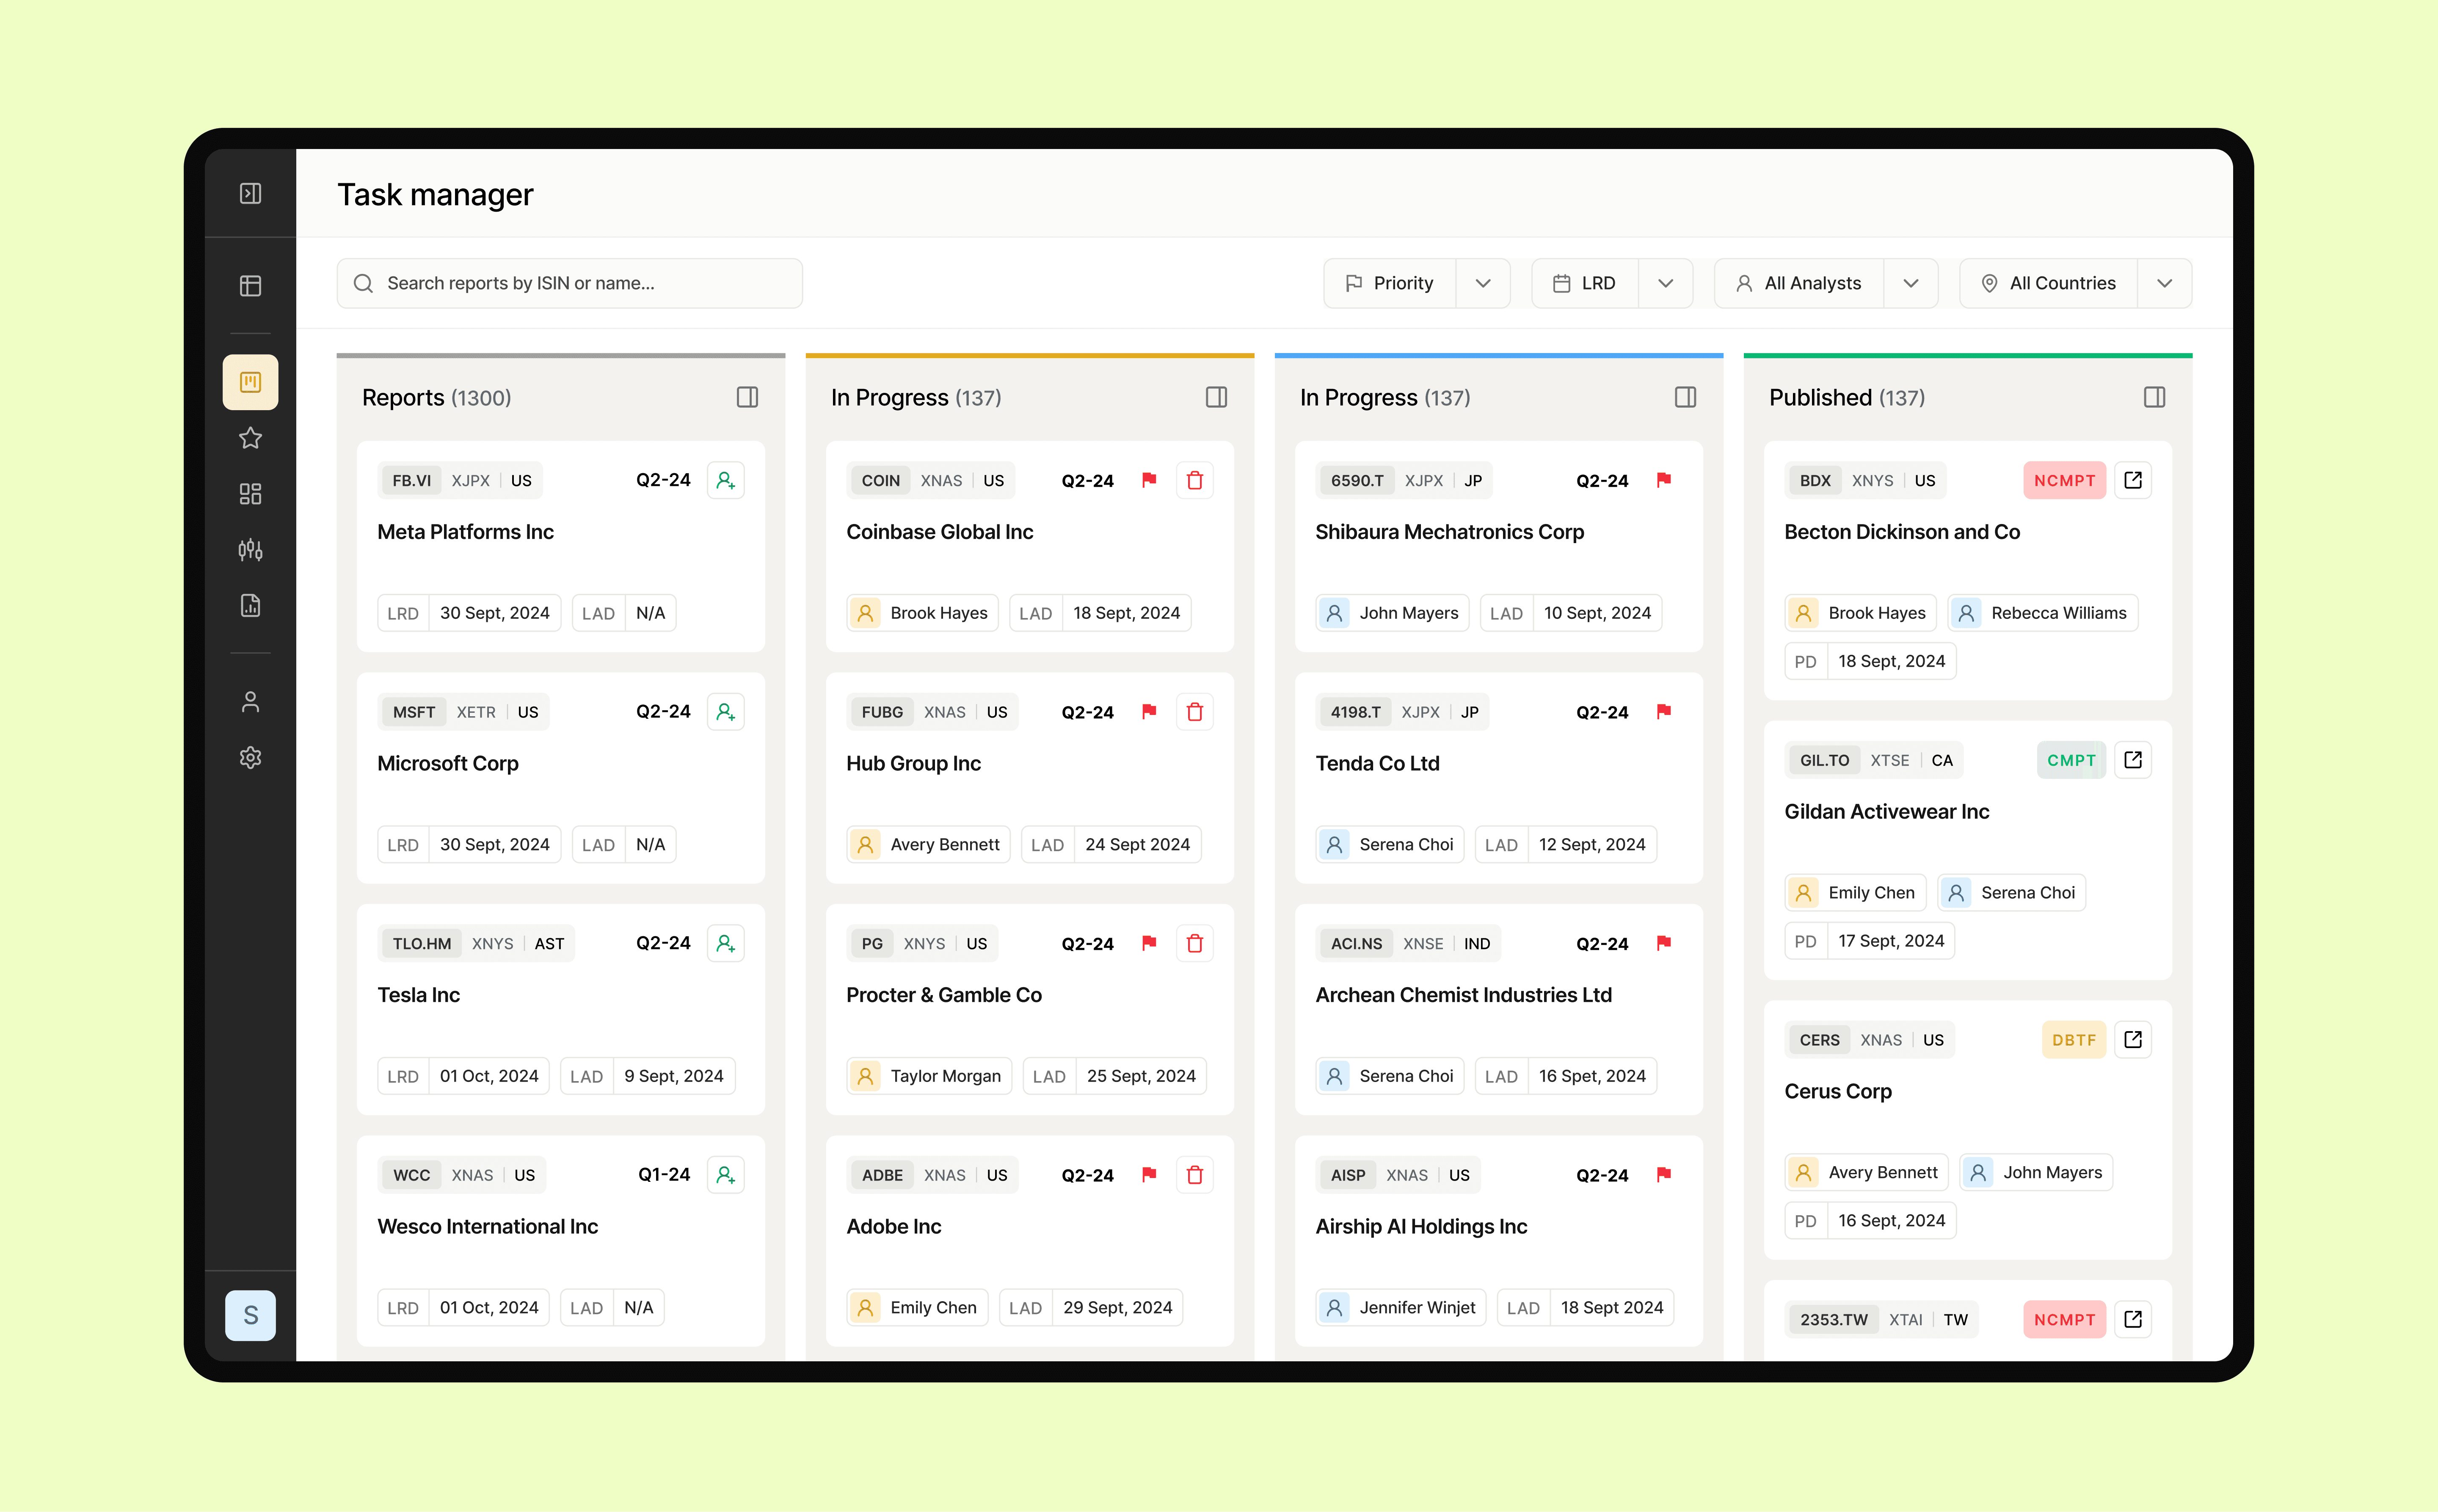Screen dimensions: 2438x1512
Task: Open the table view icon in sidebar
Action: tap(250, 286)
